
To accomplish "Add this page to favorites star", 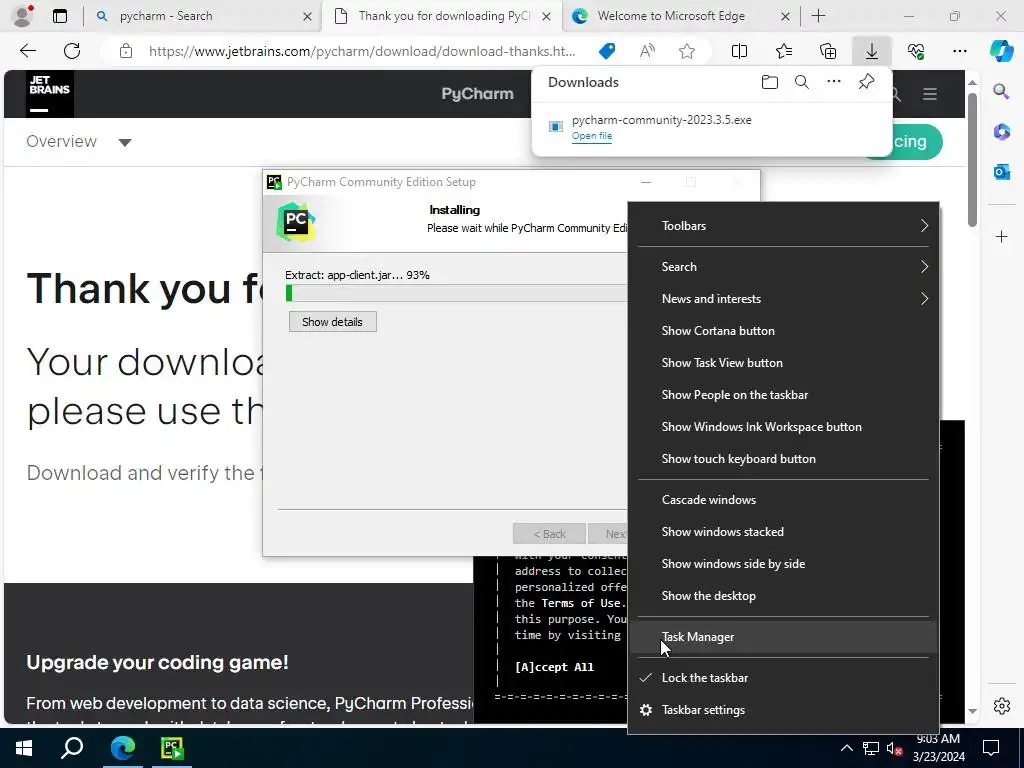I will pyautogui.click(x=686, y=51).
